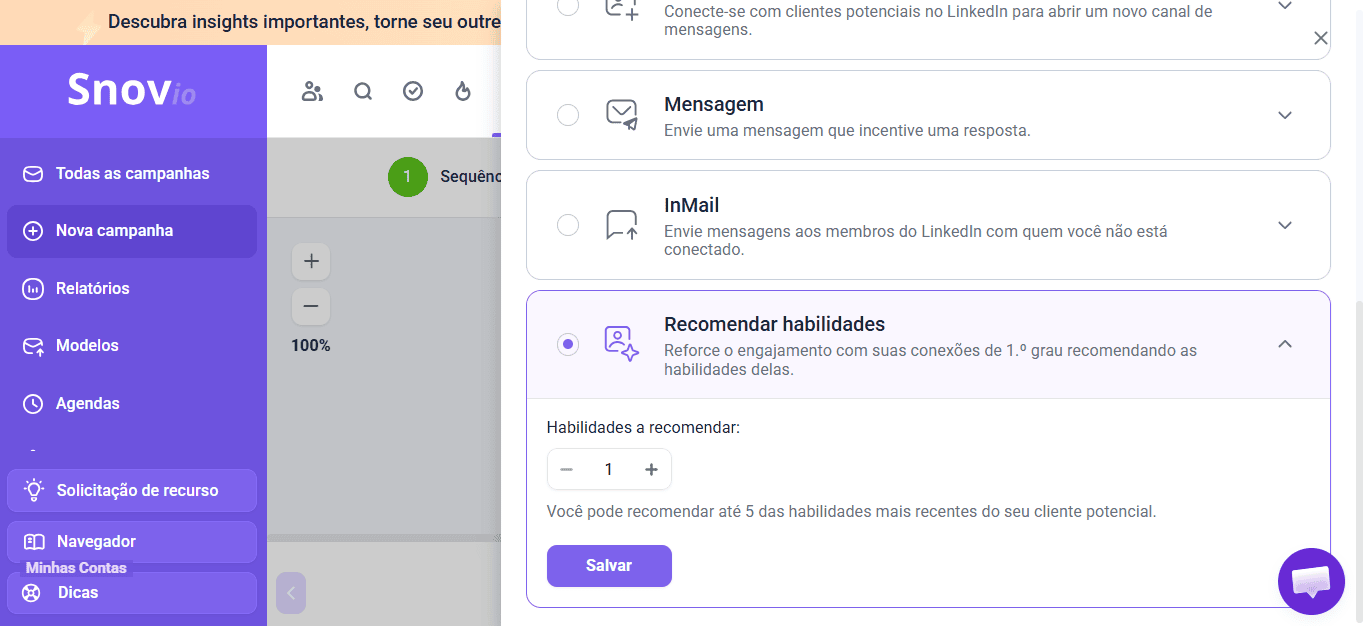This screenshot has height=626, width=1363.
Task: Go to Relatórios in the sidebar
Action: (x=132, y=288)
